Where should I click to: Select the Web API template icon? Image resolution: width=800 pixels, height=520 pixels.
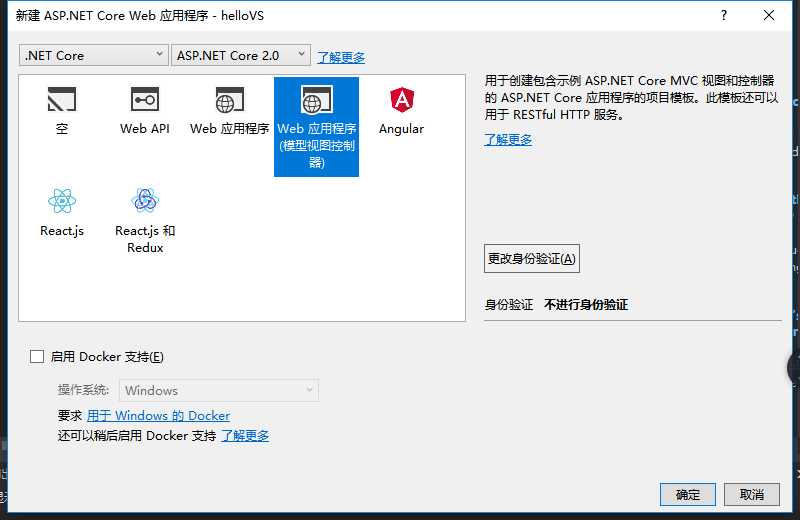coord(145,99)
